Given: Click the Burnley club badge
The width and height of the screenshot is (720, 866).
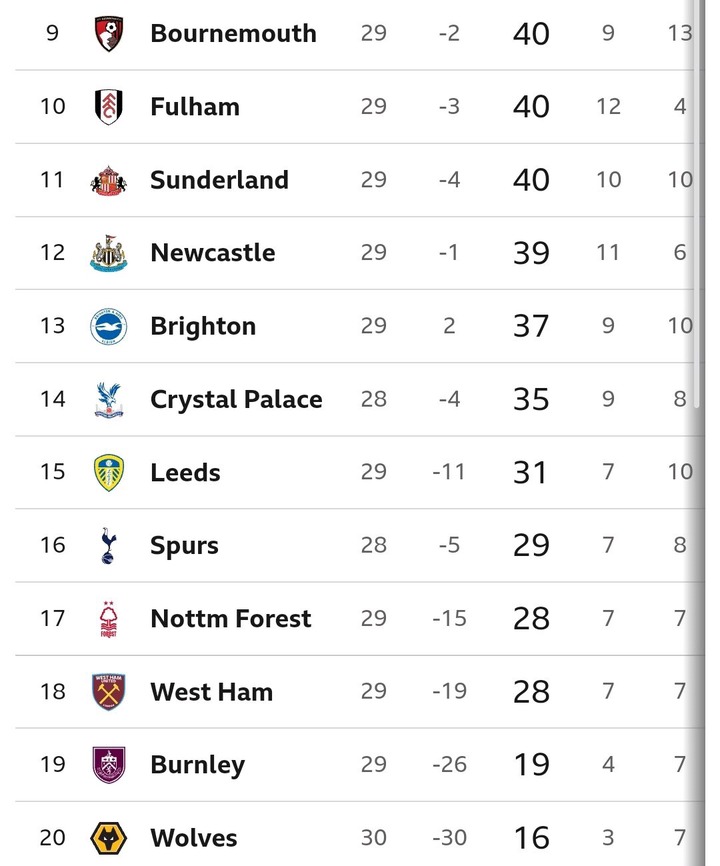Looking at the screenshot, I should click(x=108, y=765).
